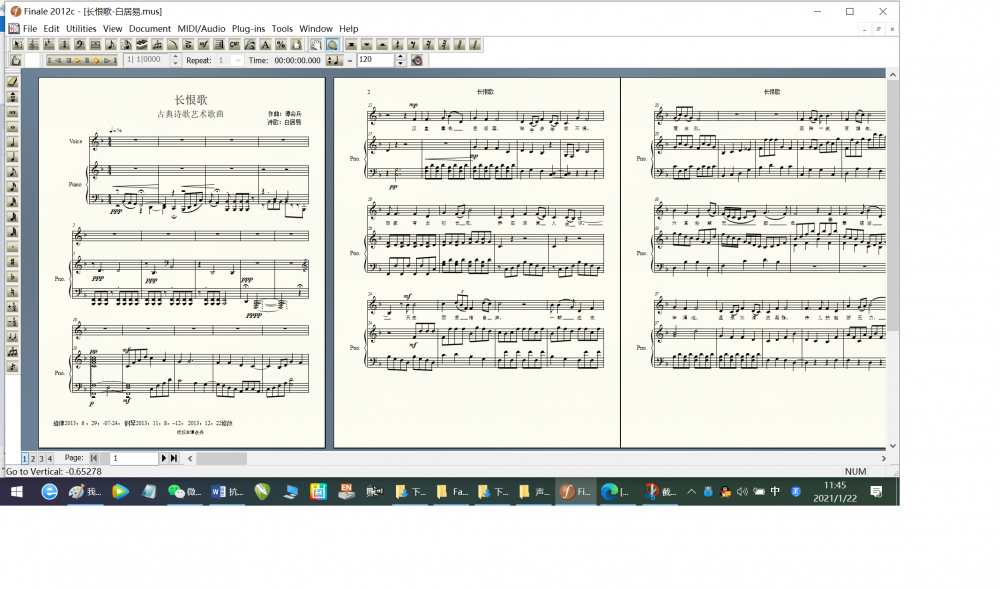
Task: Switch to layer 2 button
Action: point(33,459)
